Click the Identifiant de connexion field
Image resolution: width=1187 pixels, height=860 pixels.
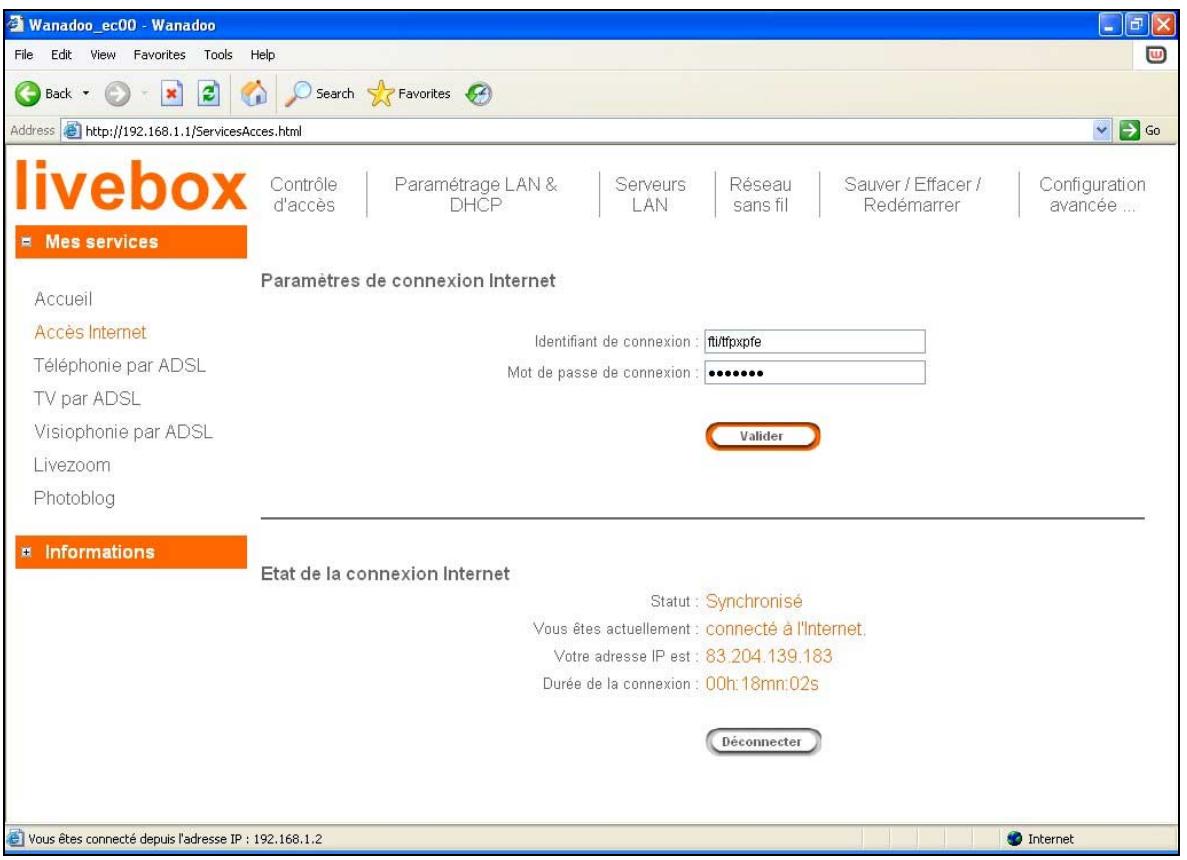815,341
